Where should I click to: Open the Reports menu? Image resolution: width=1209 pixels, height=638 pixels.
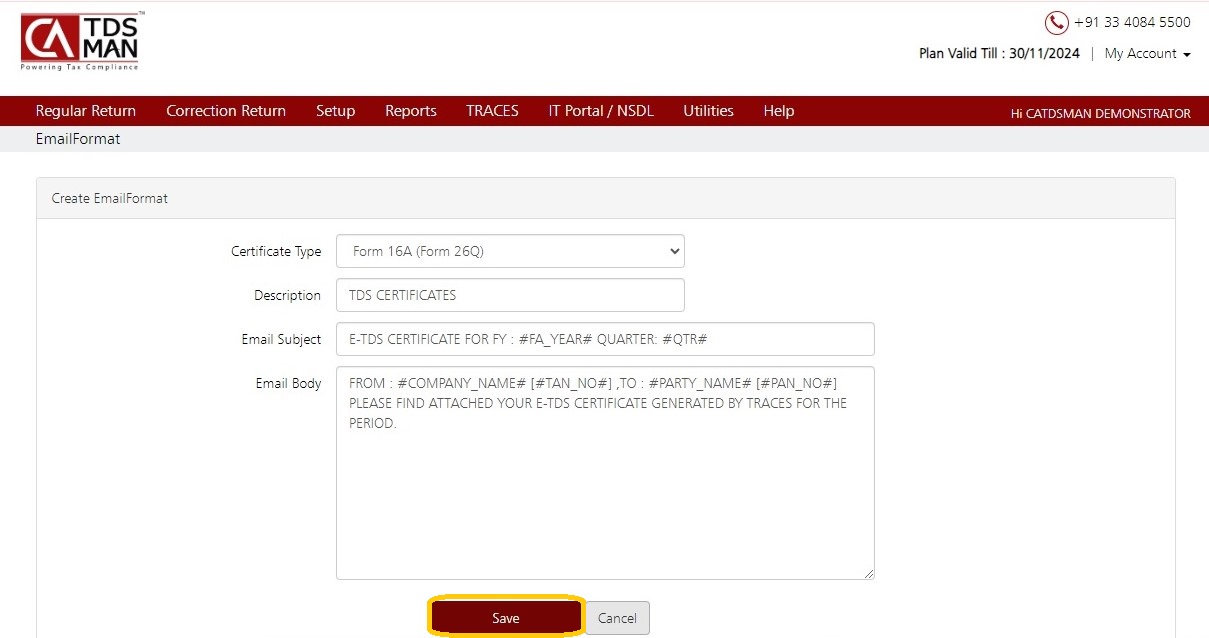(411, 111)
